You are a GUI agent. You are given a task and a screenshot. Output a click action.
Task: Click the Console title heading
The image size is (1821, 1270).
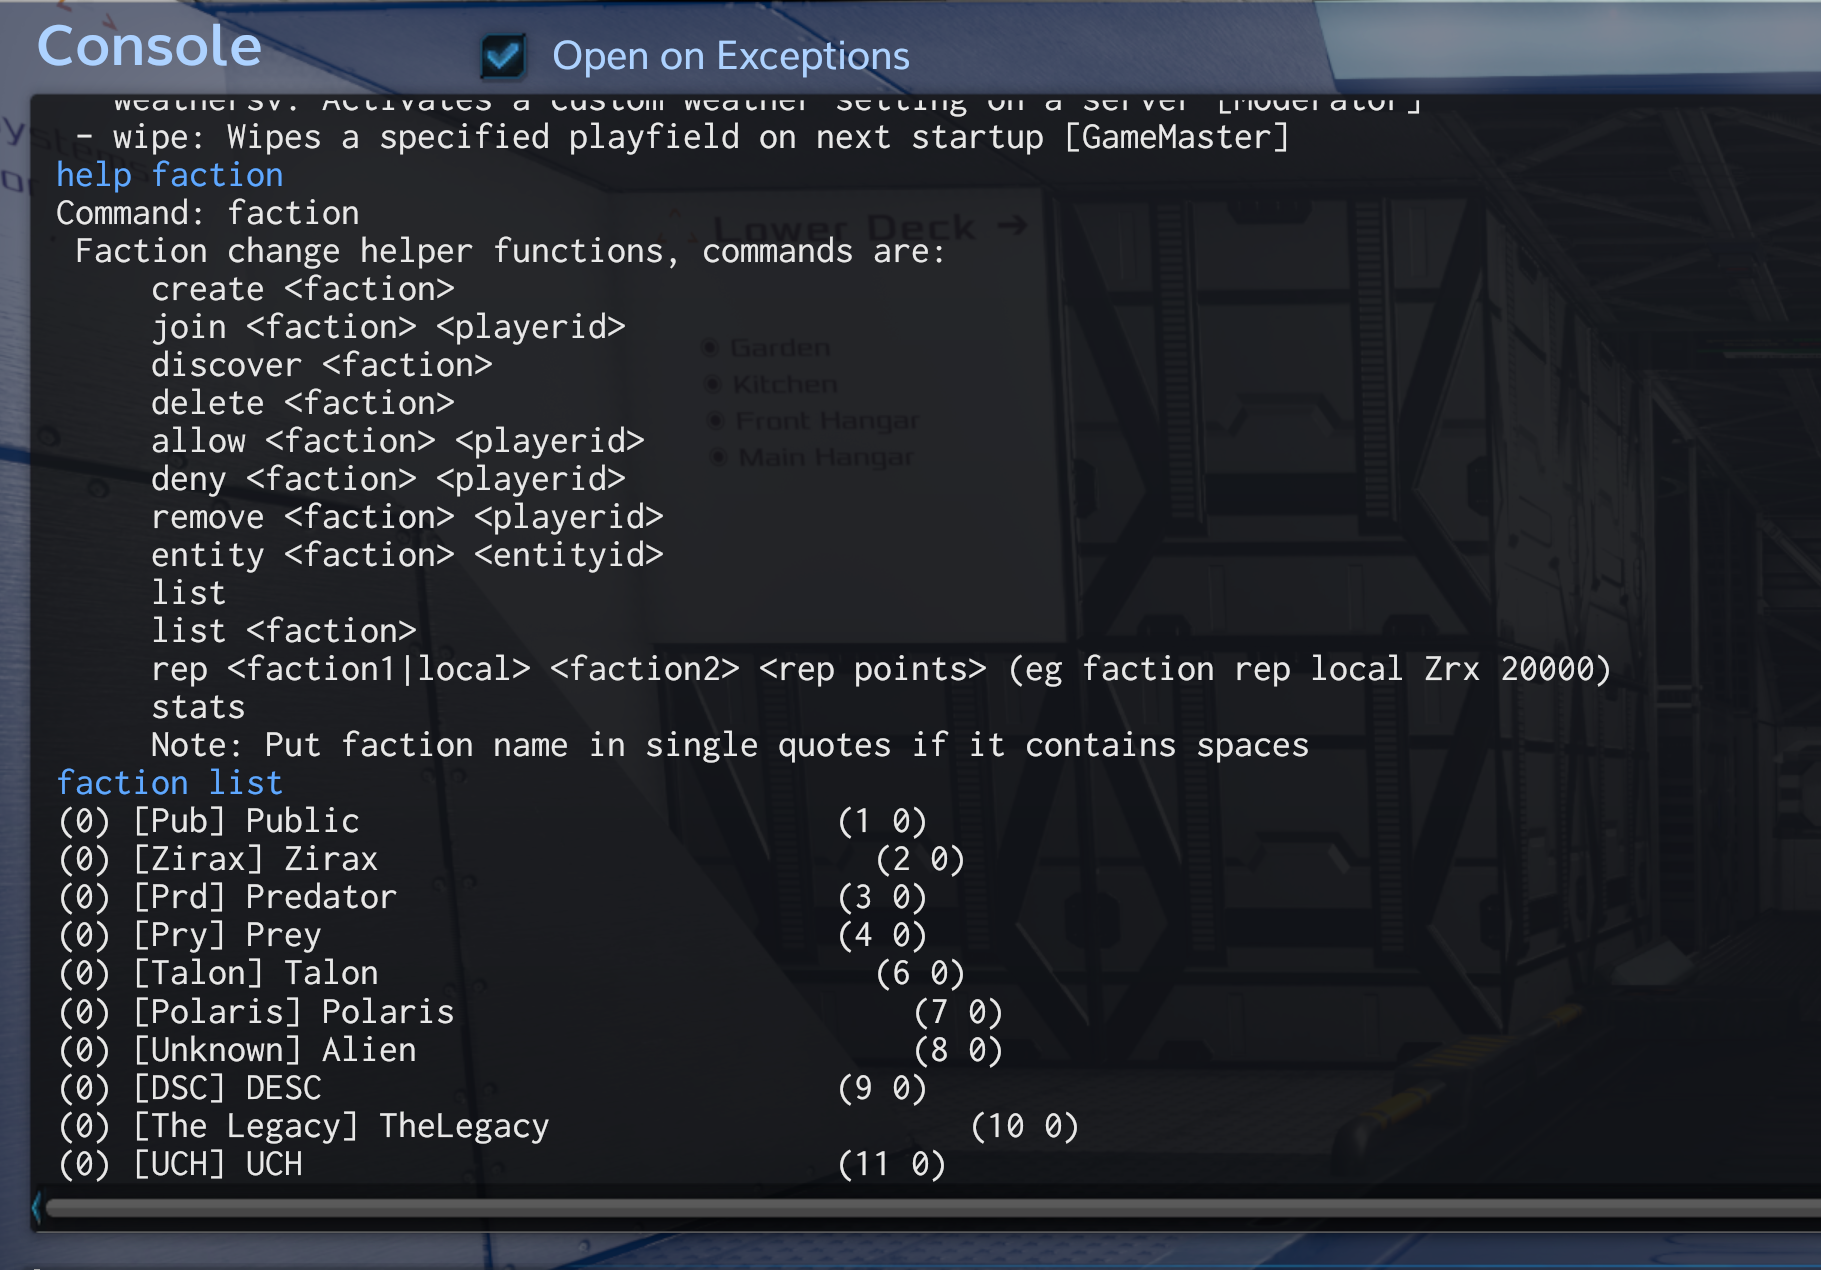[150, 46]
